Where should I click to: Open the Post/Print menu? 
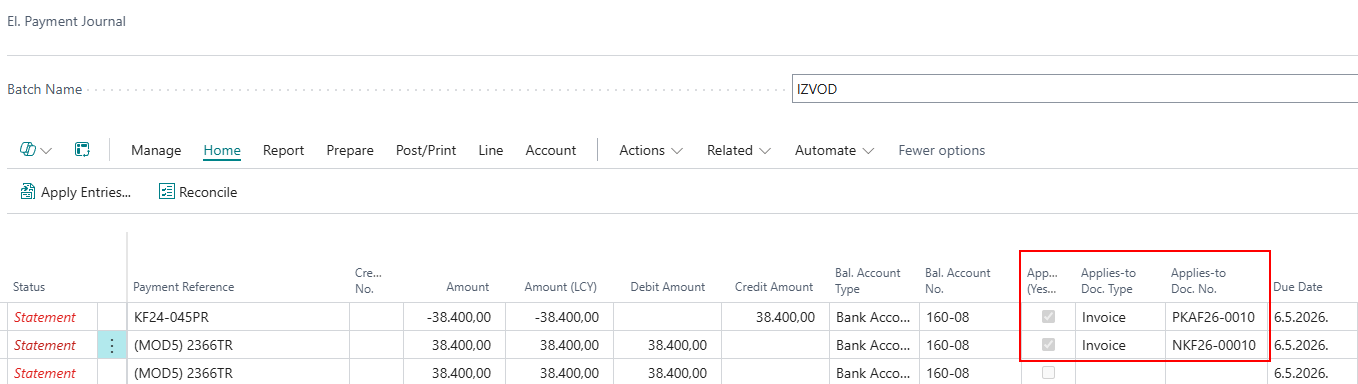[x=426, y=150]
